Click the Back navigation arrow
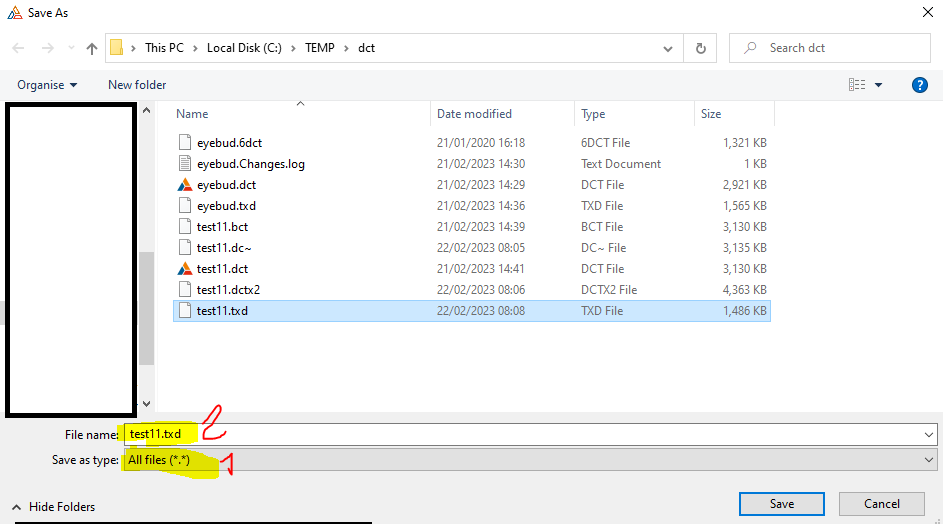The height and width of the screenshot is (524, 943). pos(18,48)
